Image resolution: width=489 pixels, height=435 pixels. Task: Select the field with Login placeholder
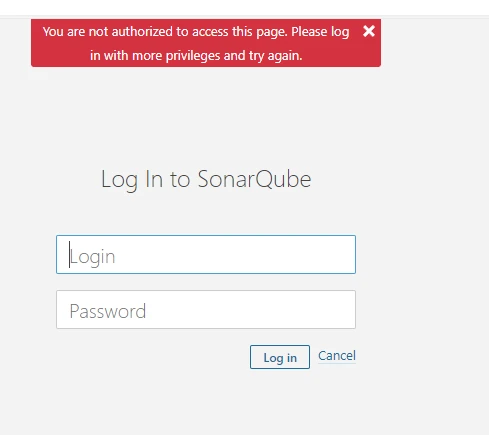click(206, 254)
